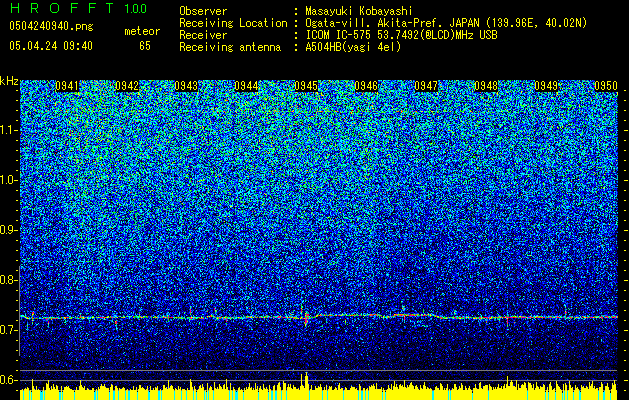Click the 0950 time marker

(x=606, y=86)
